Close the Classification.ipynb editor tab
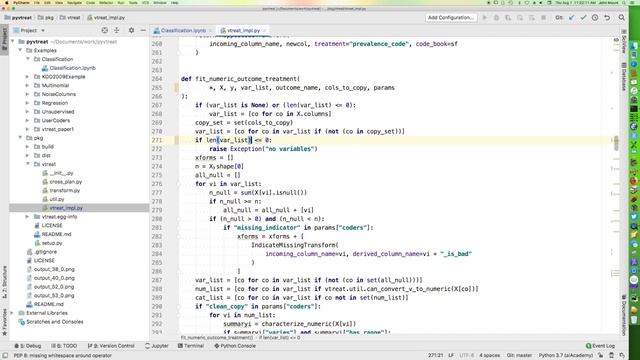Image resolution: width=640 pixels, height=360 pixels. [x=211, y=31]
